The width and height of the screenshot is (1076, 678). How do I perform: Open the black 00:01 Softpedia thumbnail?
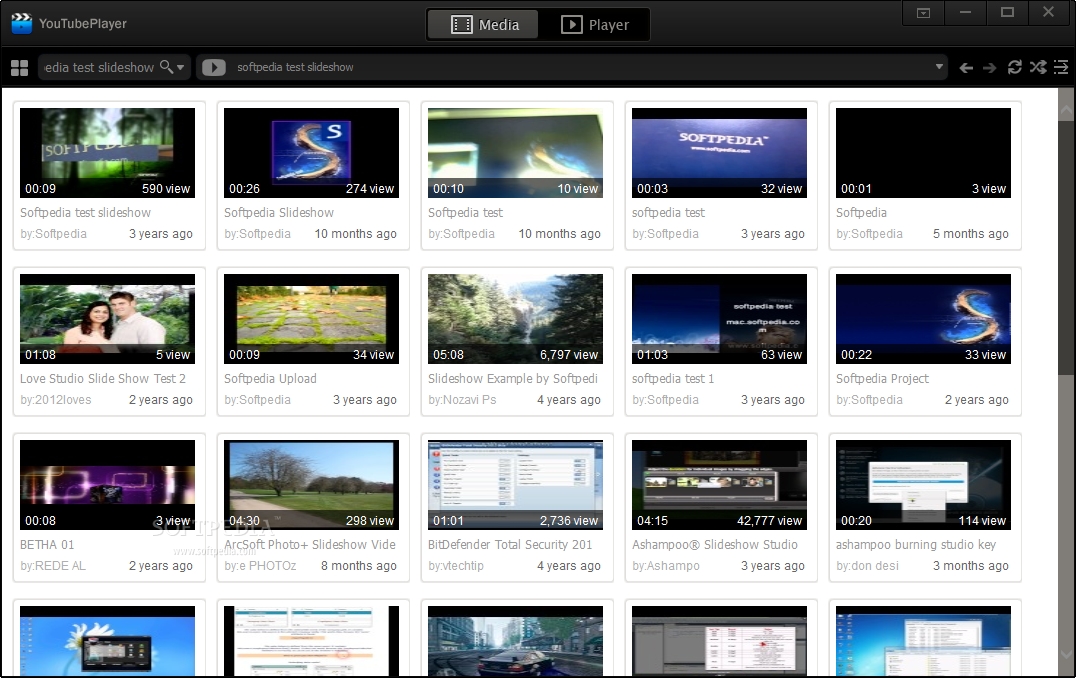coord(923,152)
